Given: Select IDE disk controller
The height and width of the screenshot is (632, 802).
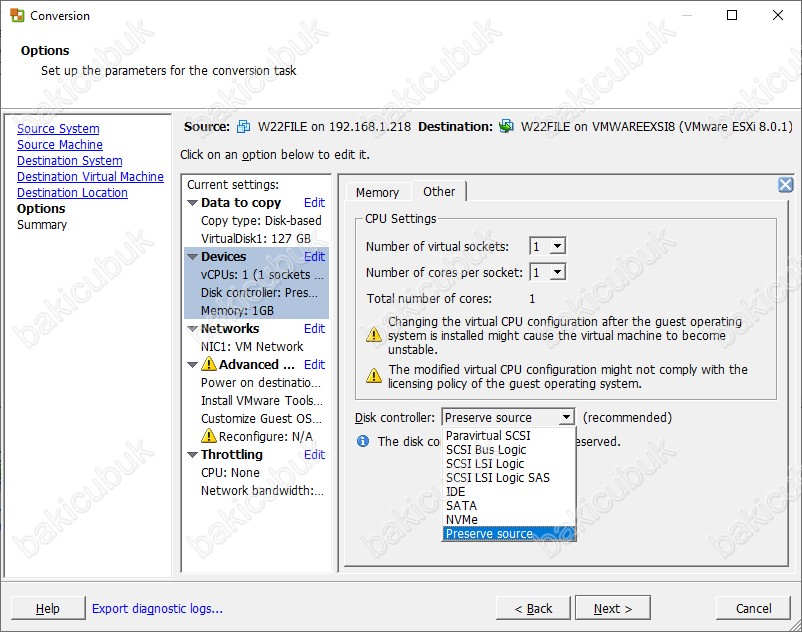Looking at the screenshot, I should [x=509, y=492].
